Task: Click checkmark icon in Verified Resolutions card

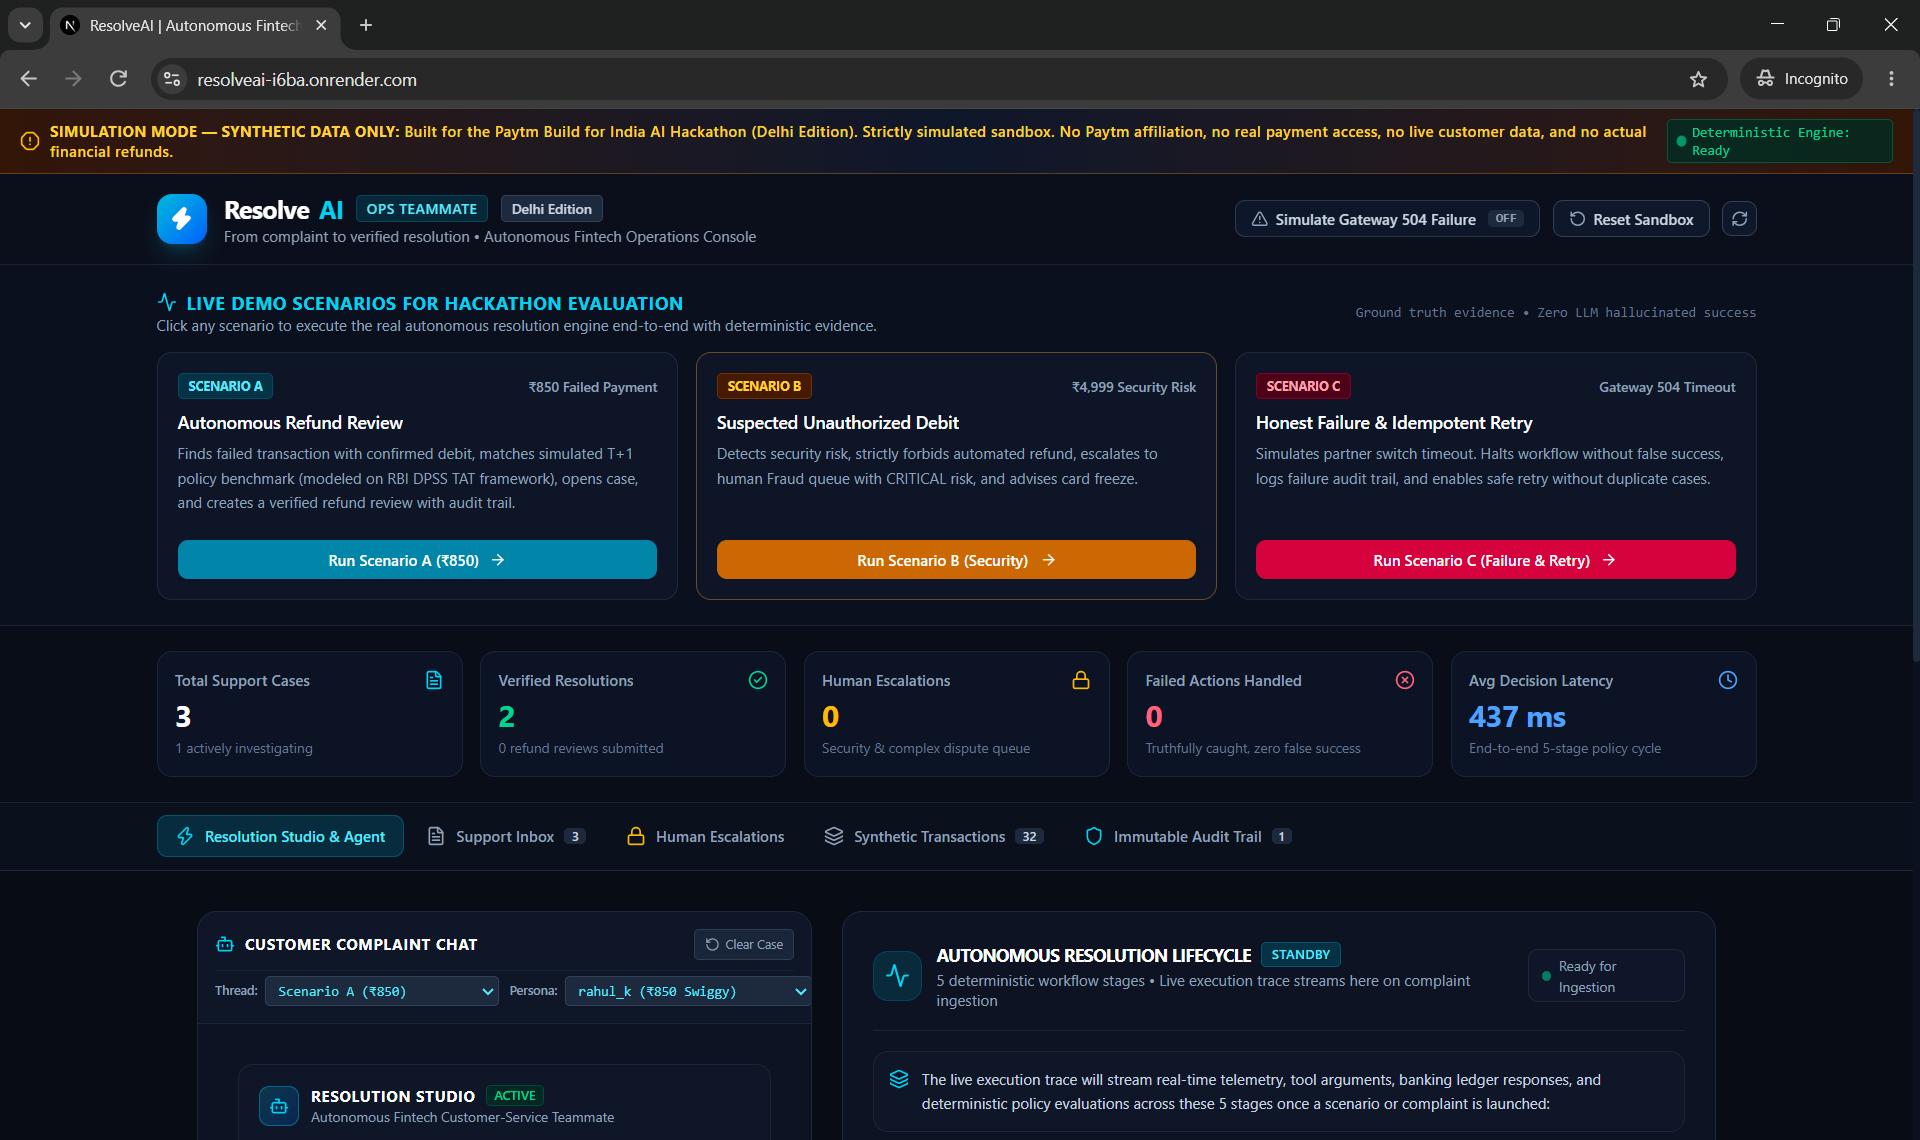Action: point(758,680)
